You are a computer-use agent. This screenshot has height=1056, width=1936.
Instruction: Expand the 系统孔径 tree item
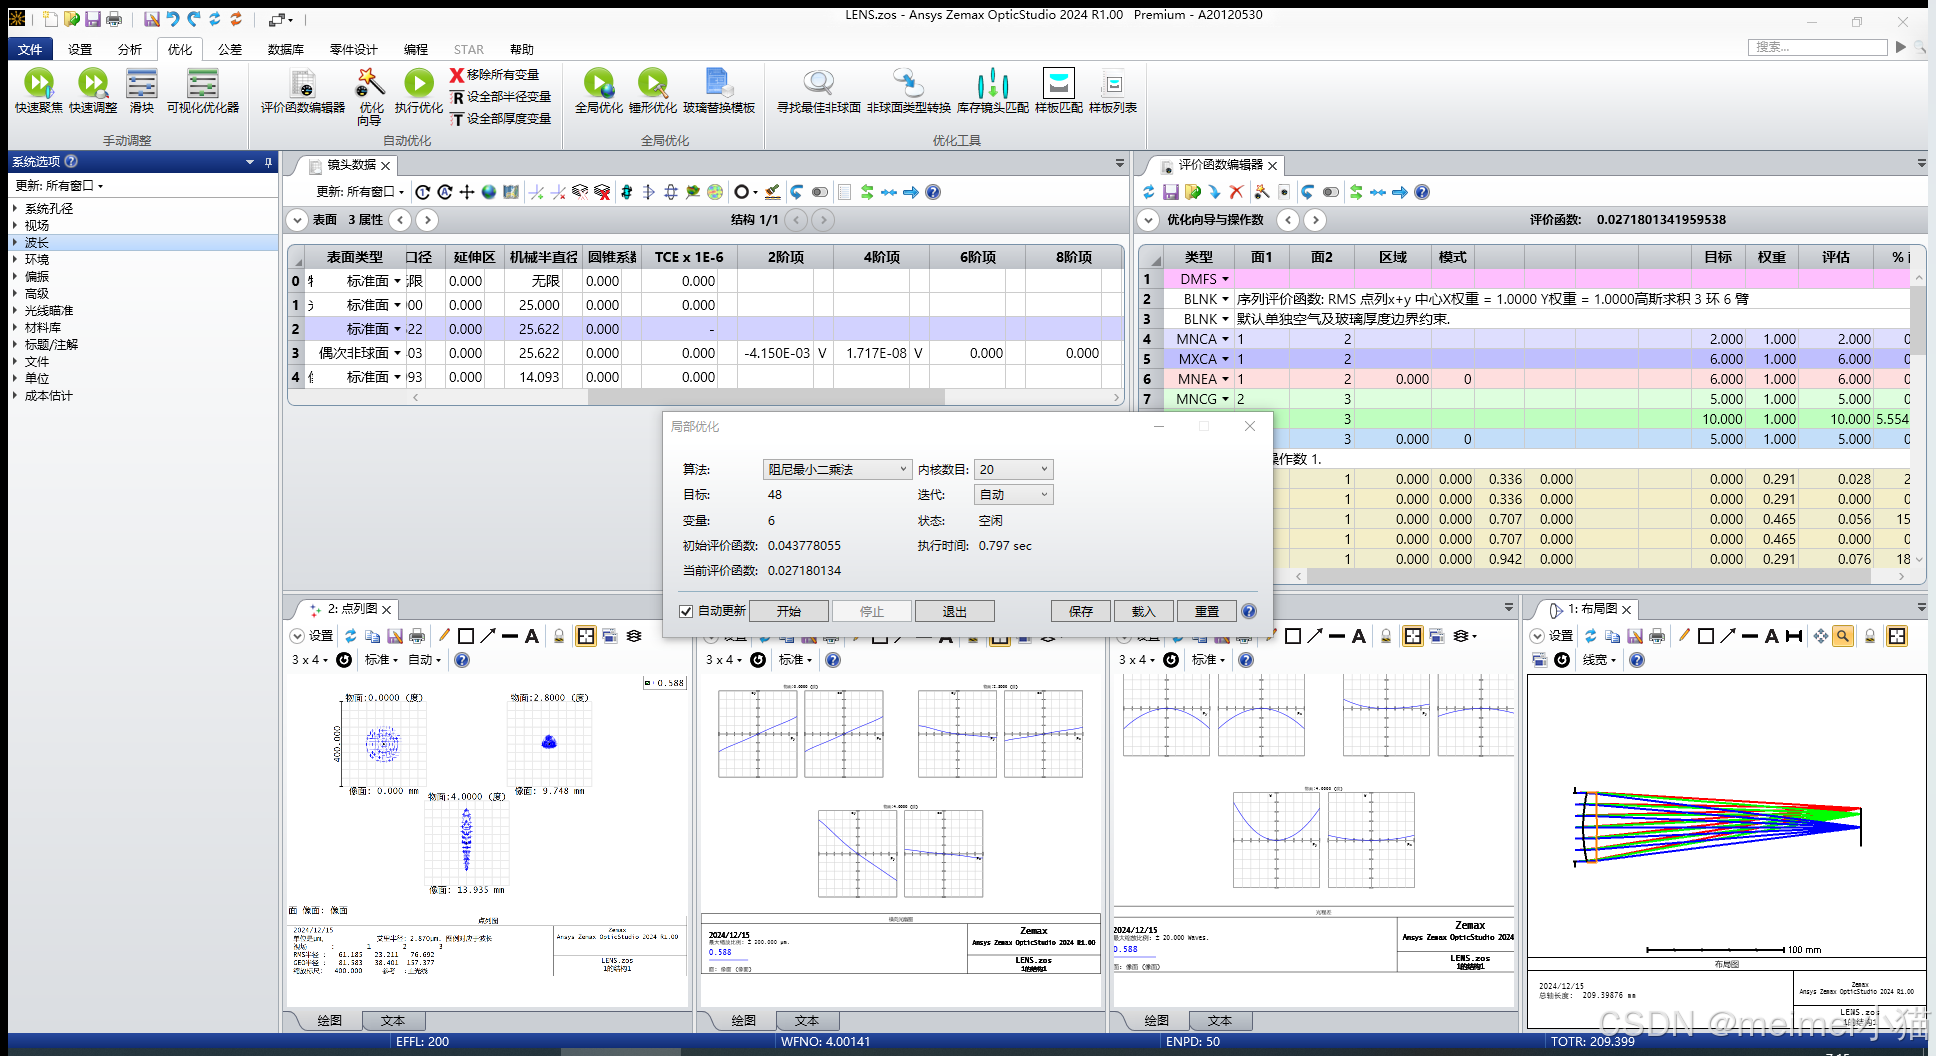[x=15, y=209]
